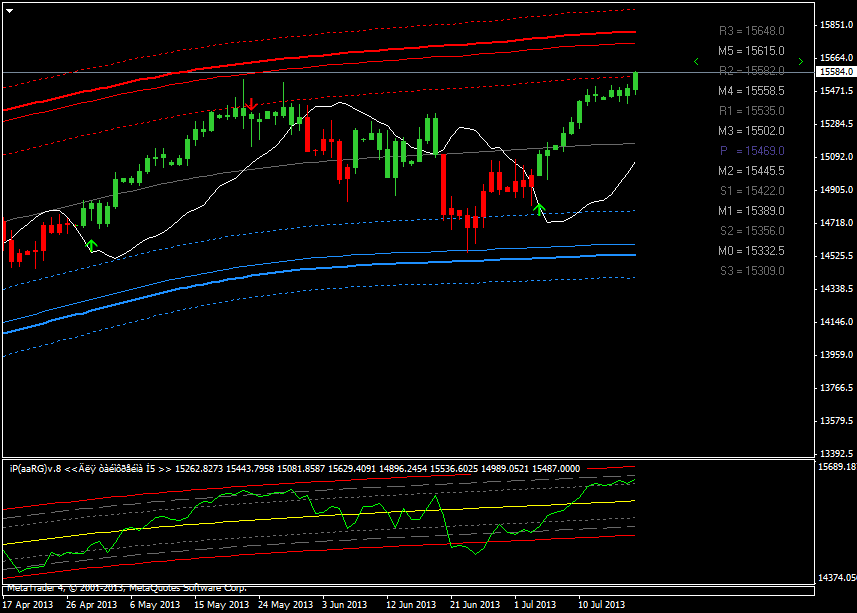
Task: Click the 17 Apr 2013 date label
Action: (28, 604)
